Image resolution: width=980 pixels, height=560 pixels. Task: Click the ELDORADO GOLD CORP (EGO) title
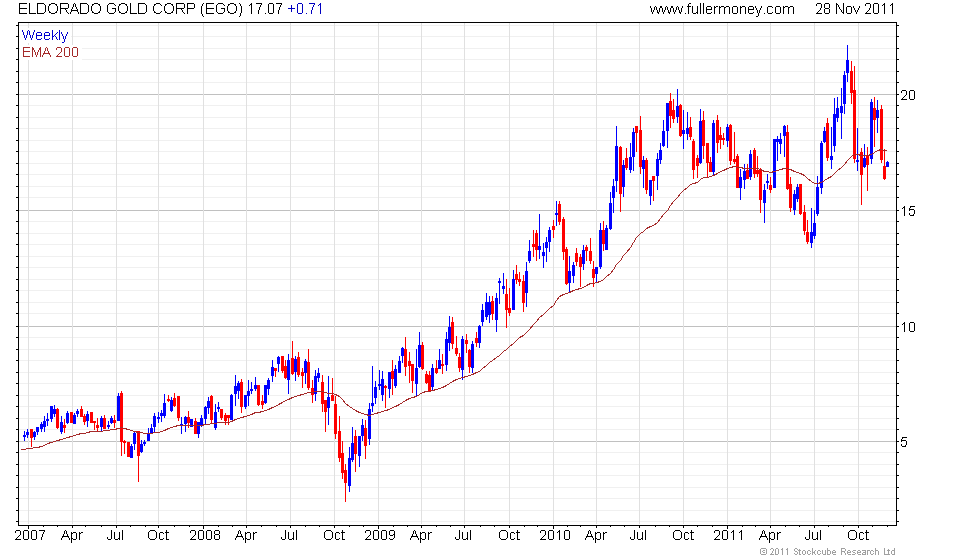130,9
